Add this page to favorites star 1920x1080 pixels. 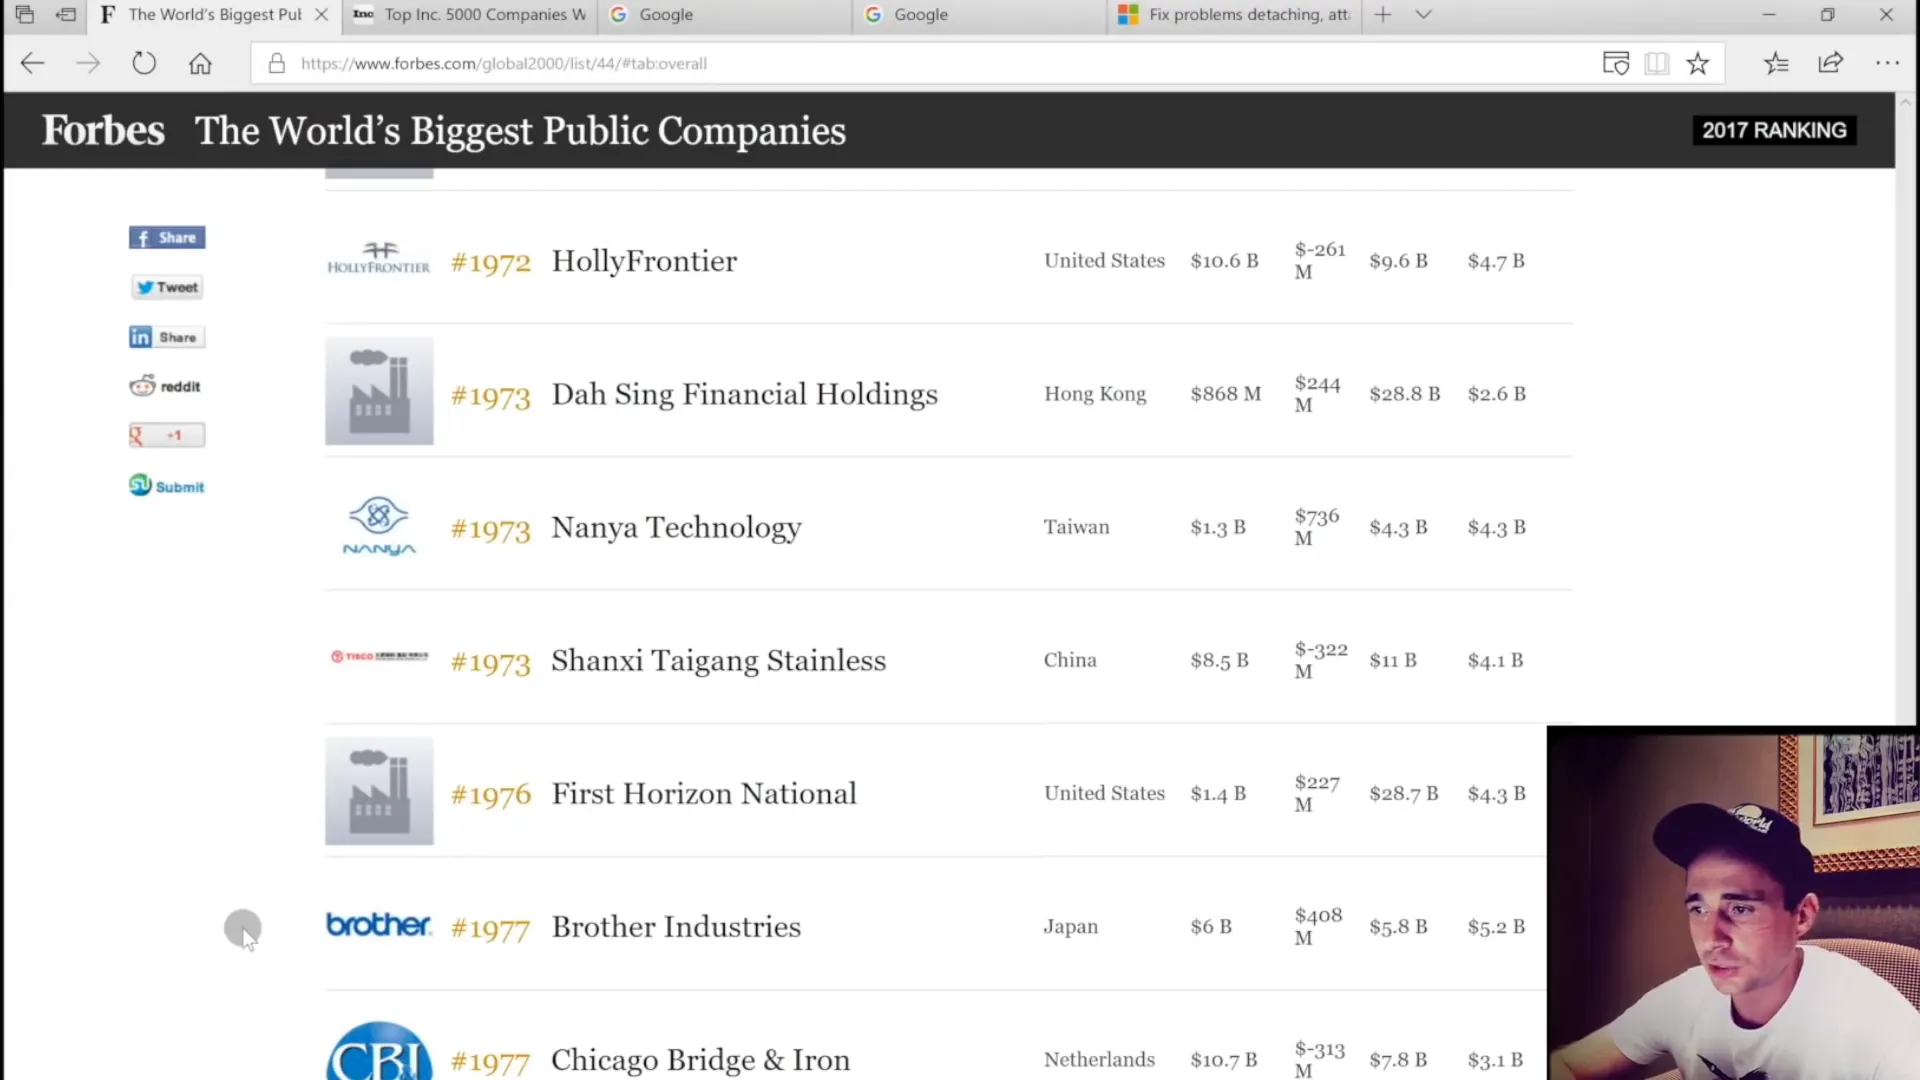(x=1698, y=64)
